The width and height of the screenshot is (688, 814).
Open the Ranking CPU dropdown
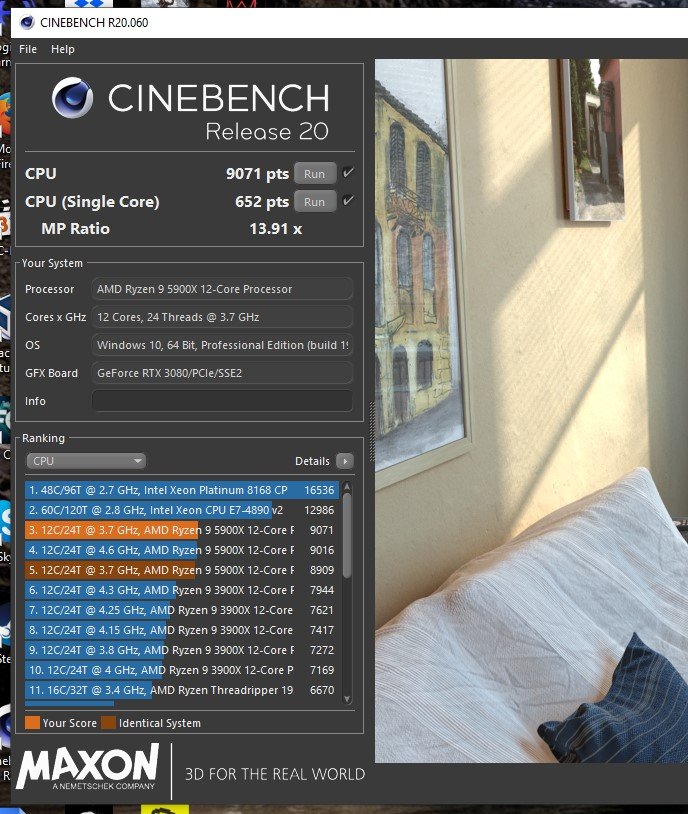86,461
